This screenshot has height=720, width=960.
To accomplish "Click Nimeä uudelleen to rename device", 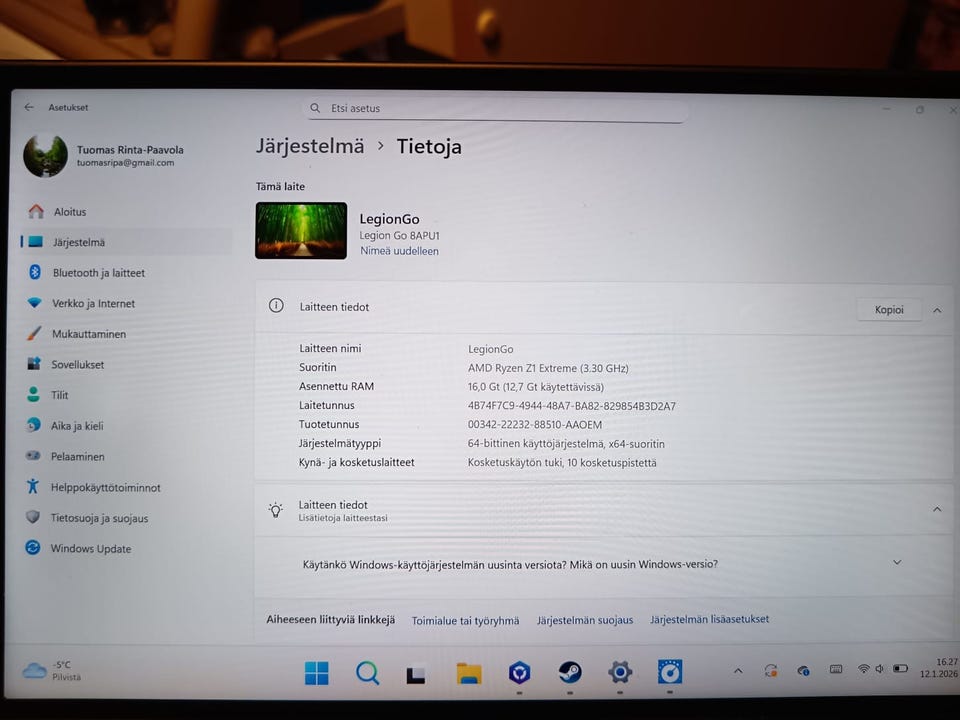I will [399, 251].
